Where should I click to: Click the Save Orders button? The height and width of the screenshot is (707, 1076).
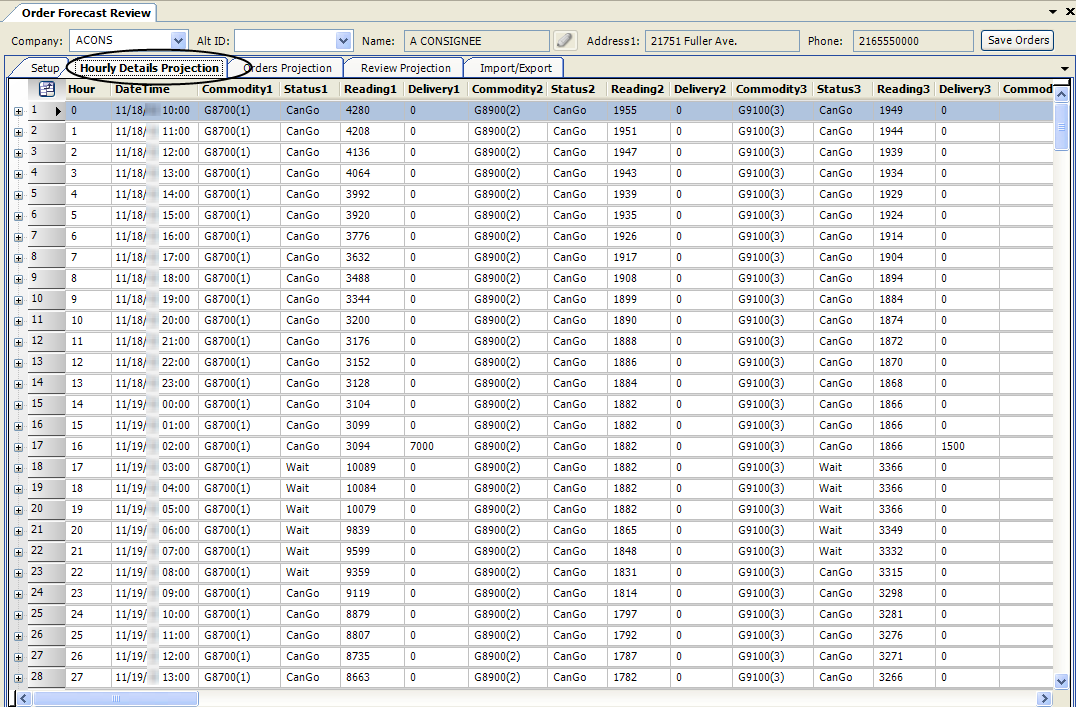click(x=1017, y=41)
